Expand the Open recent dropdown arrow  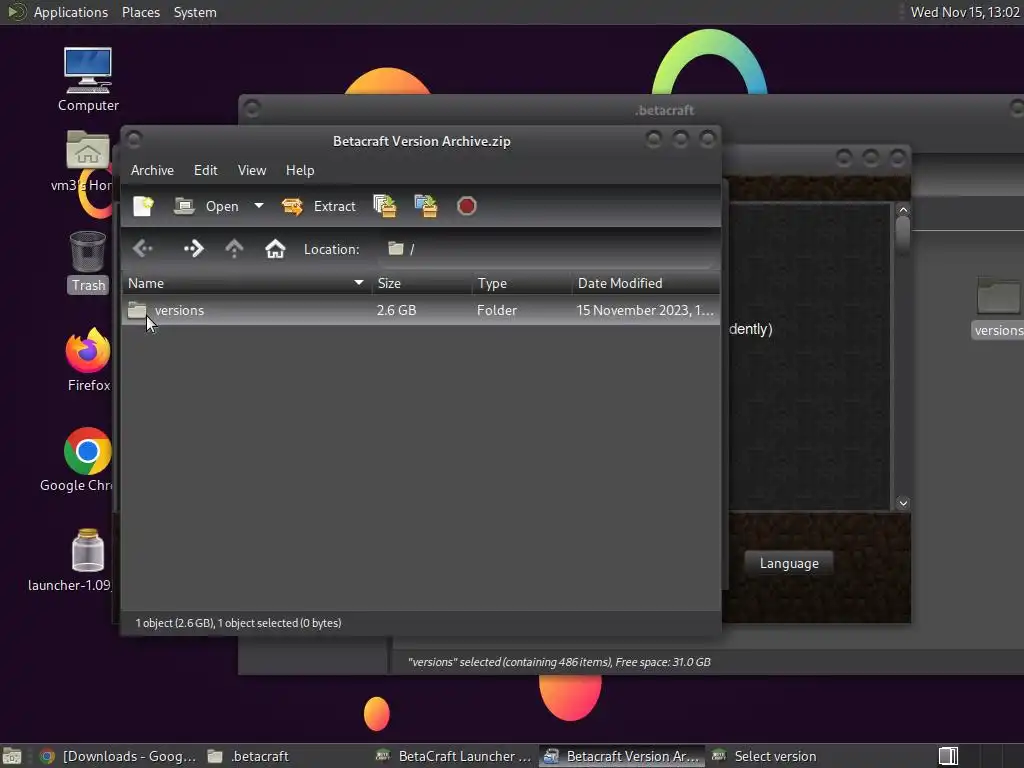[x=259, y=206]
